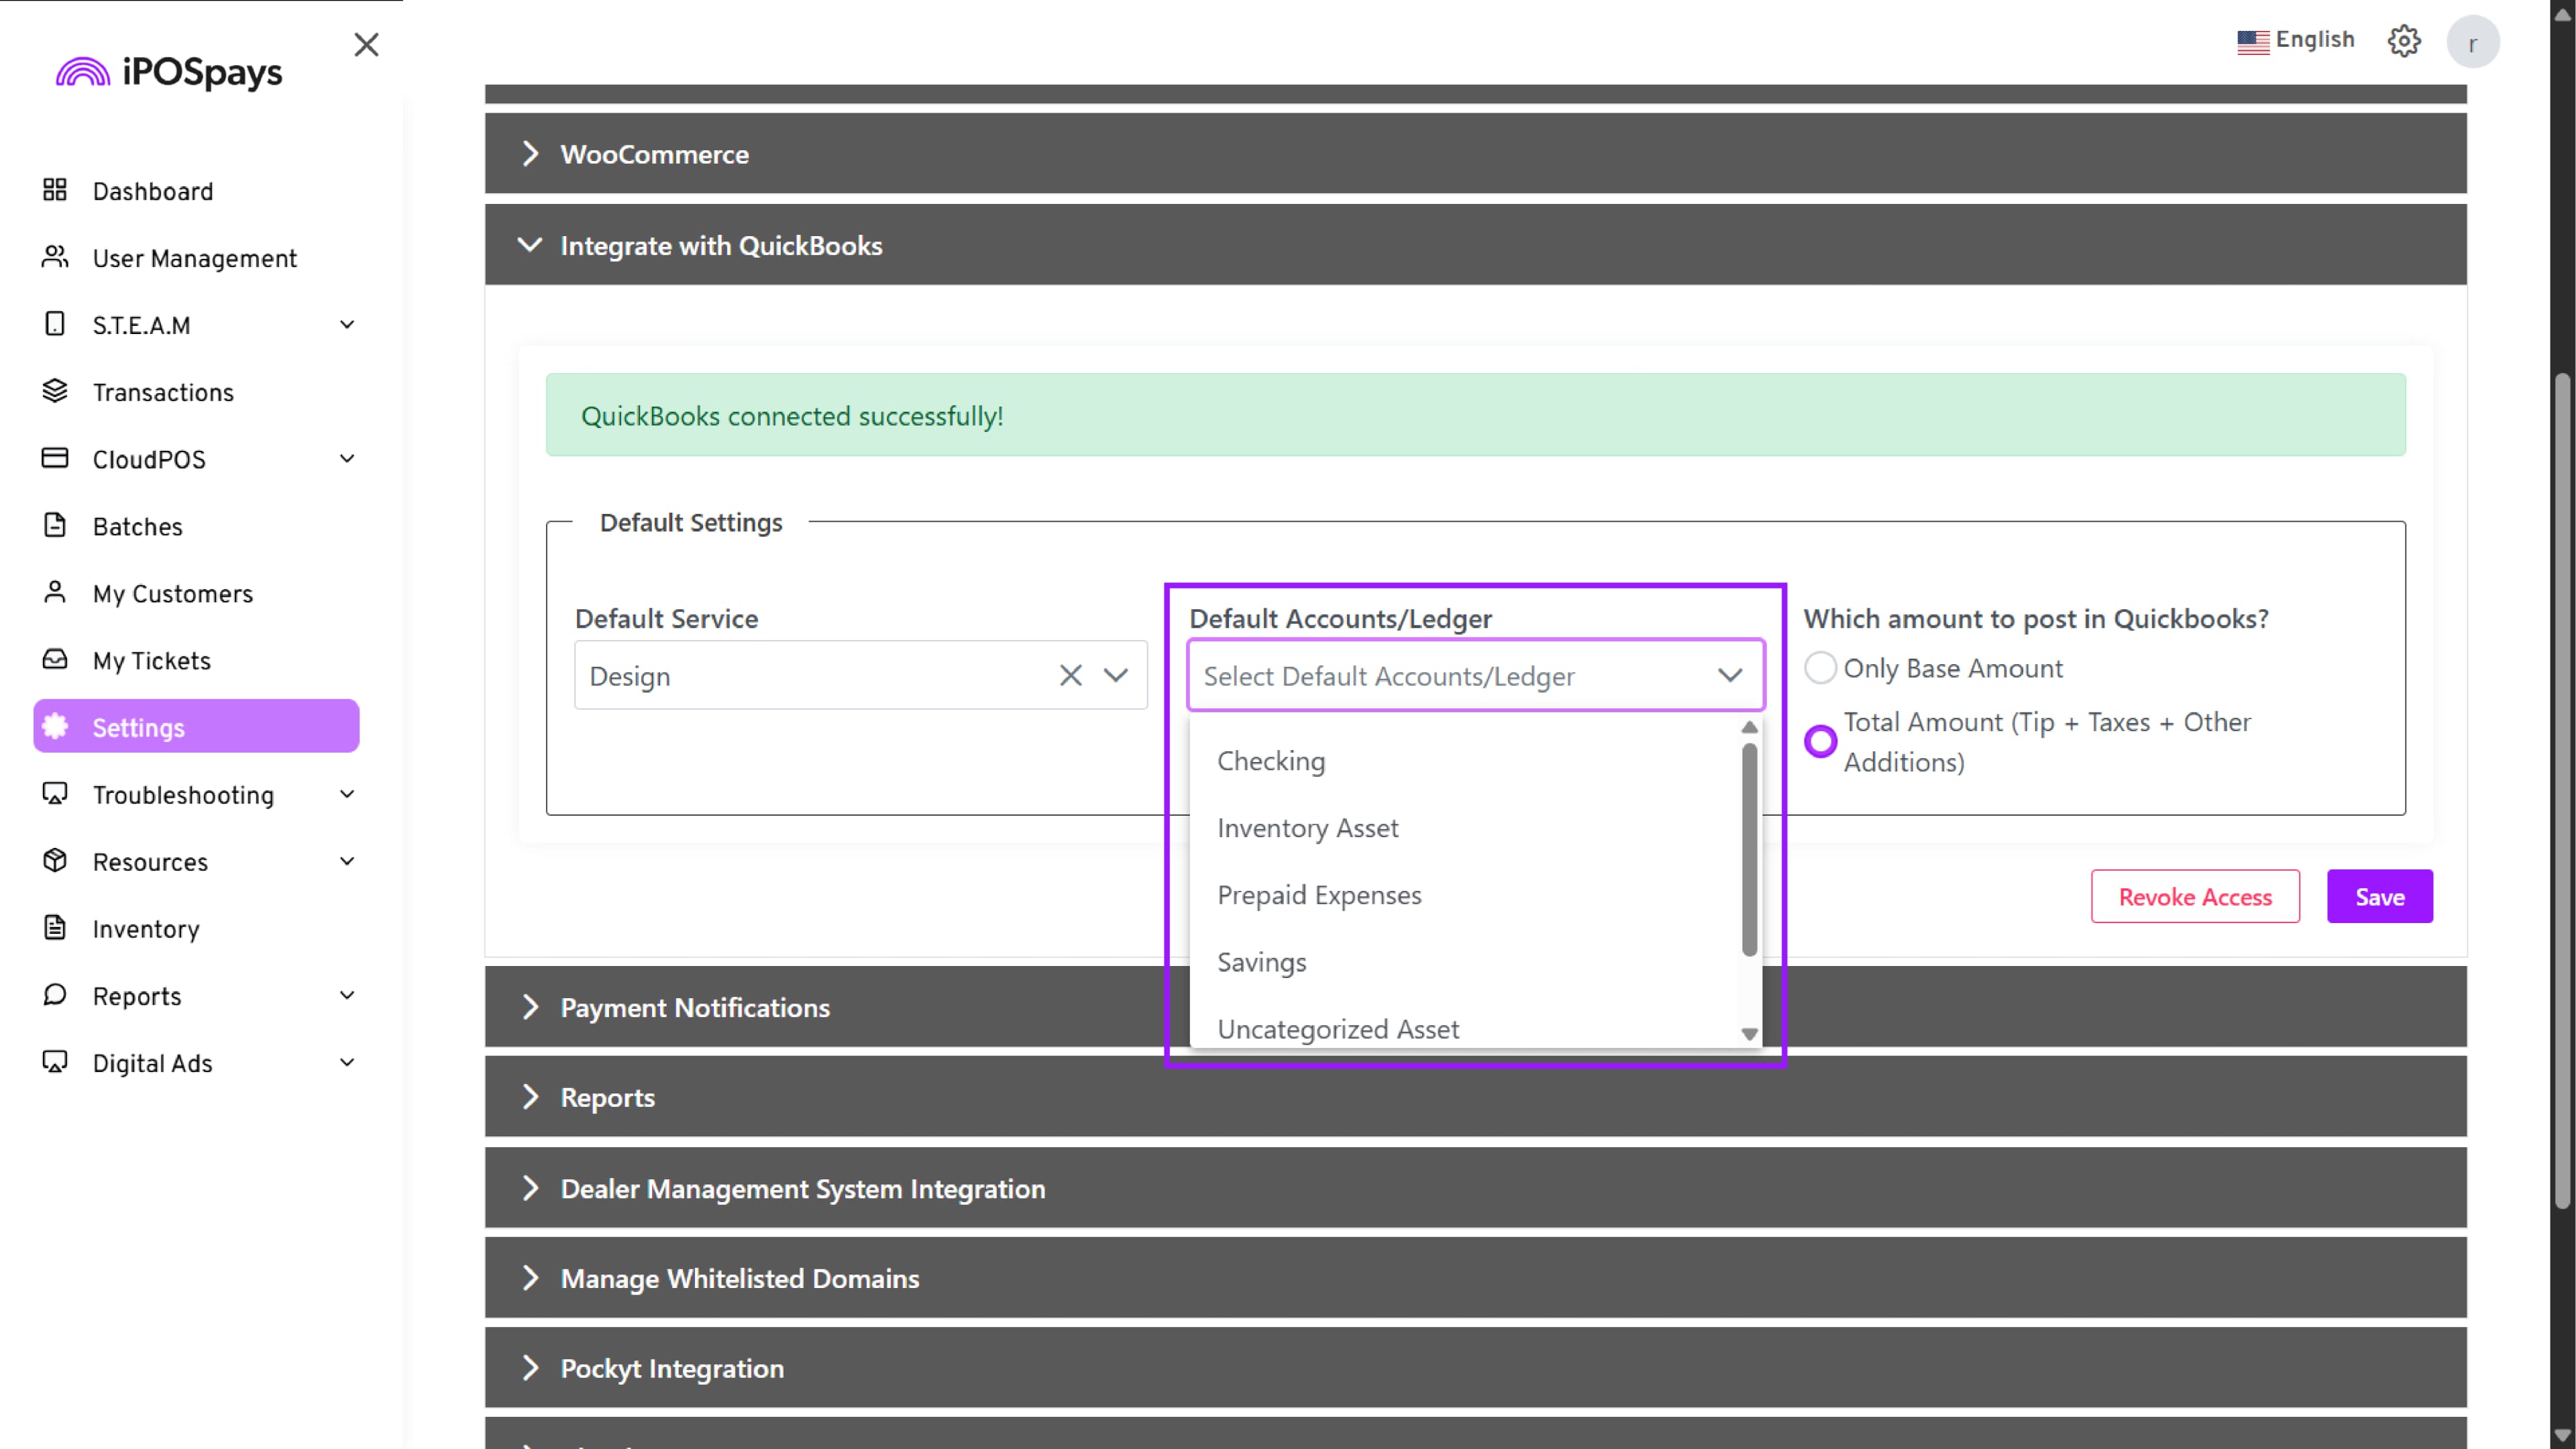Choose Prepaid Expenses from the ledger list
The height and width of the screenshot is (1449, 2576).
1319,895
